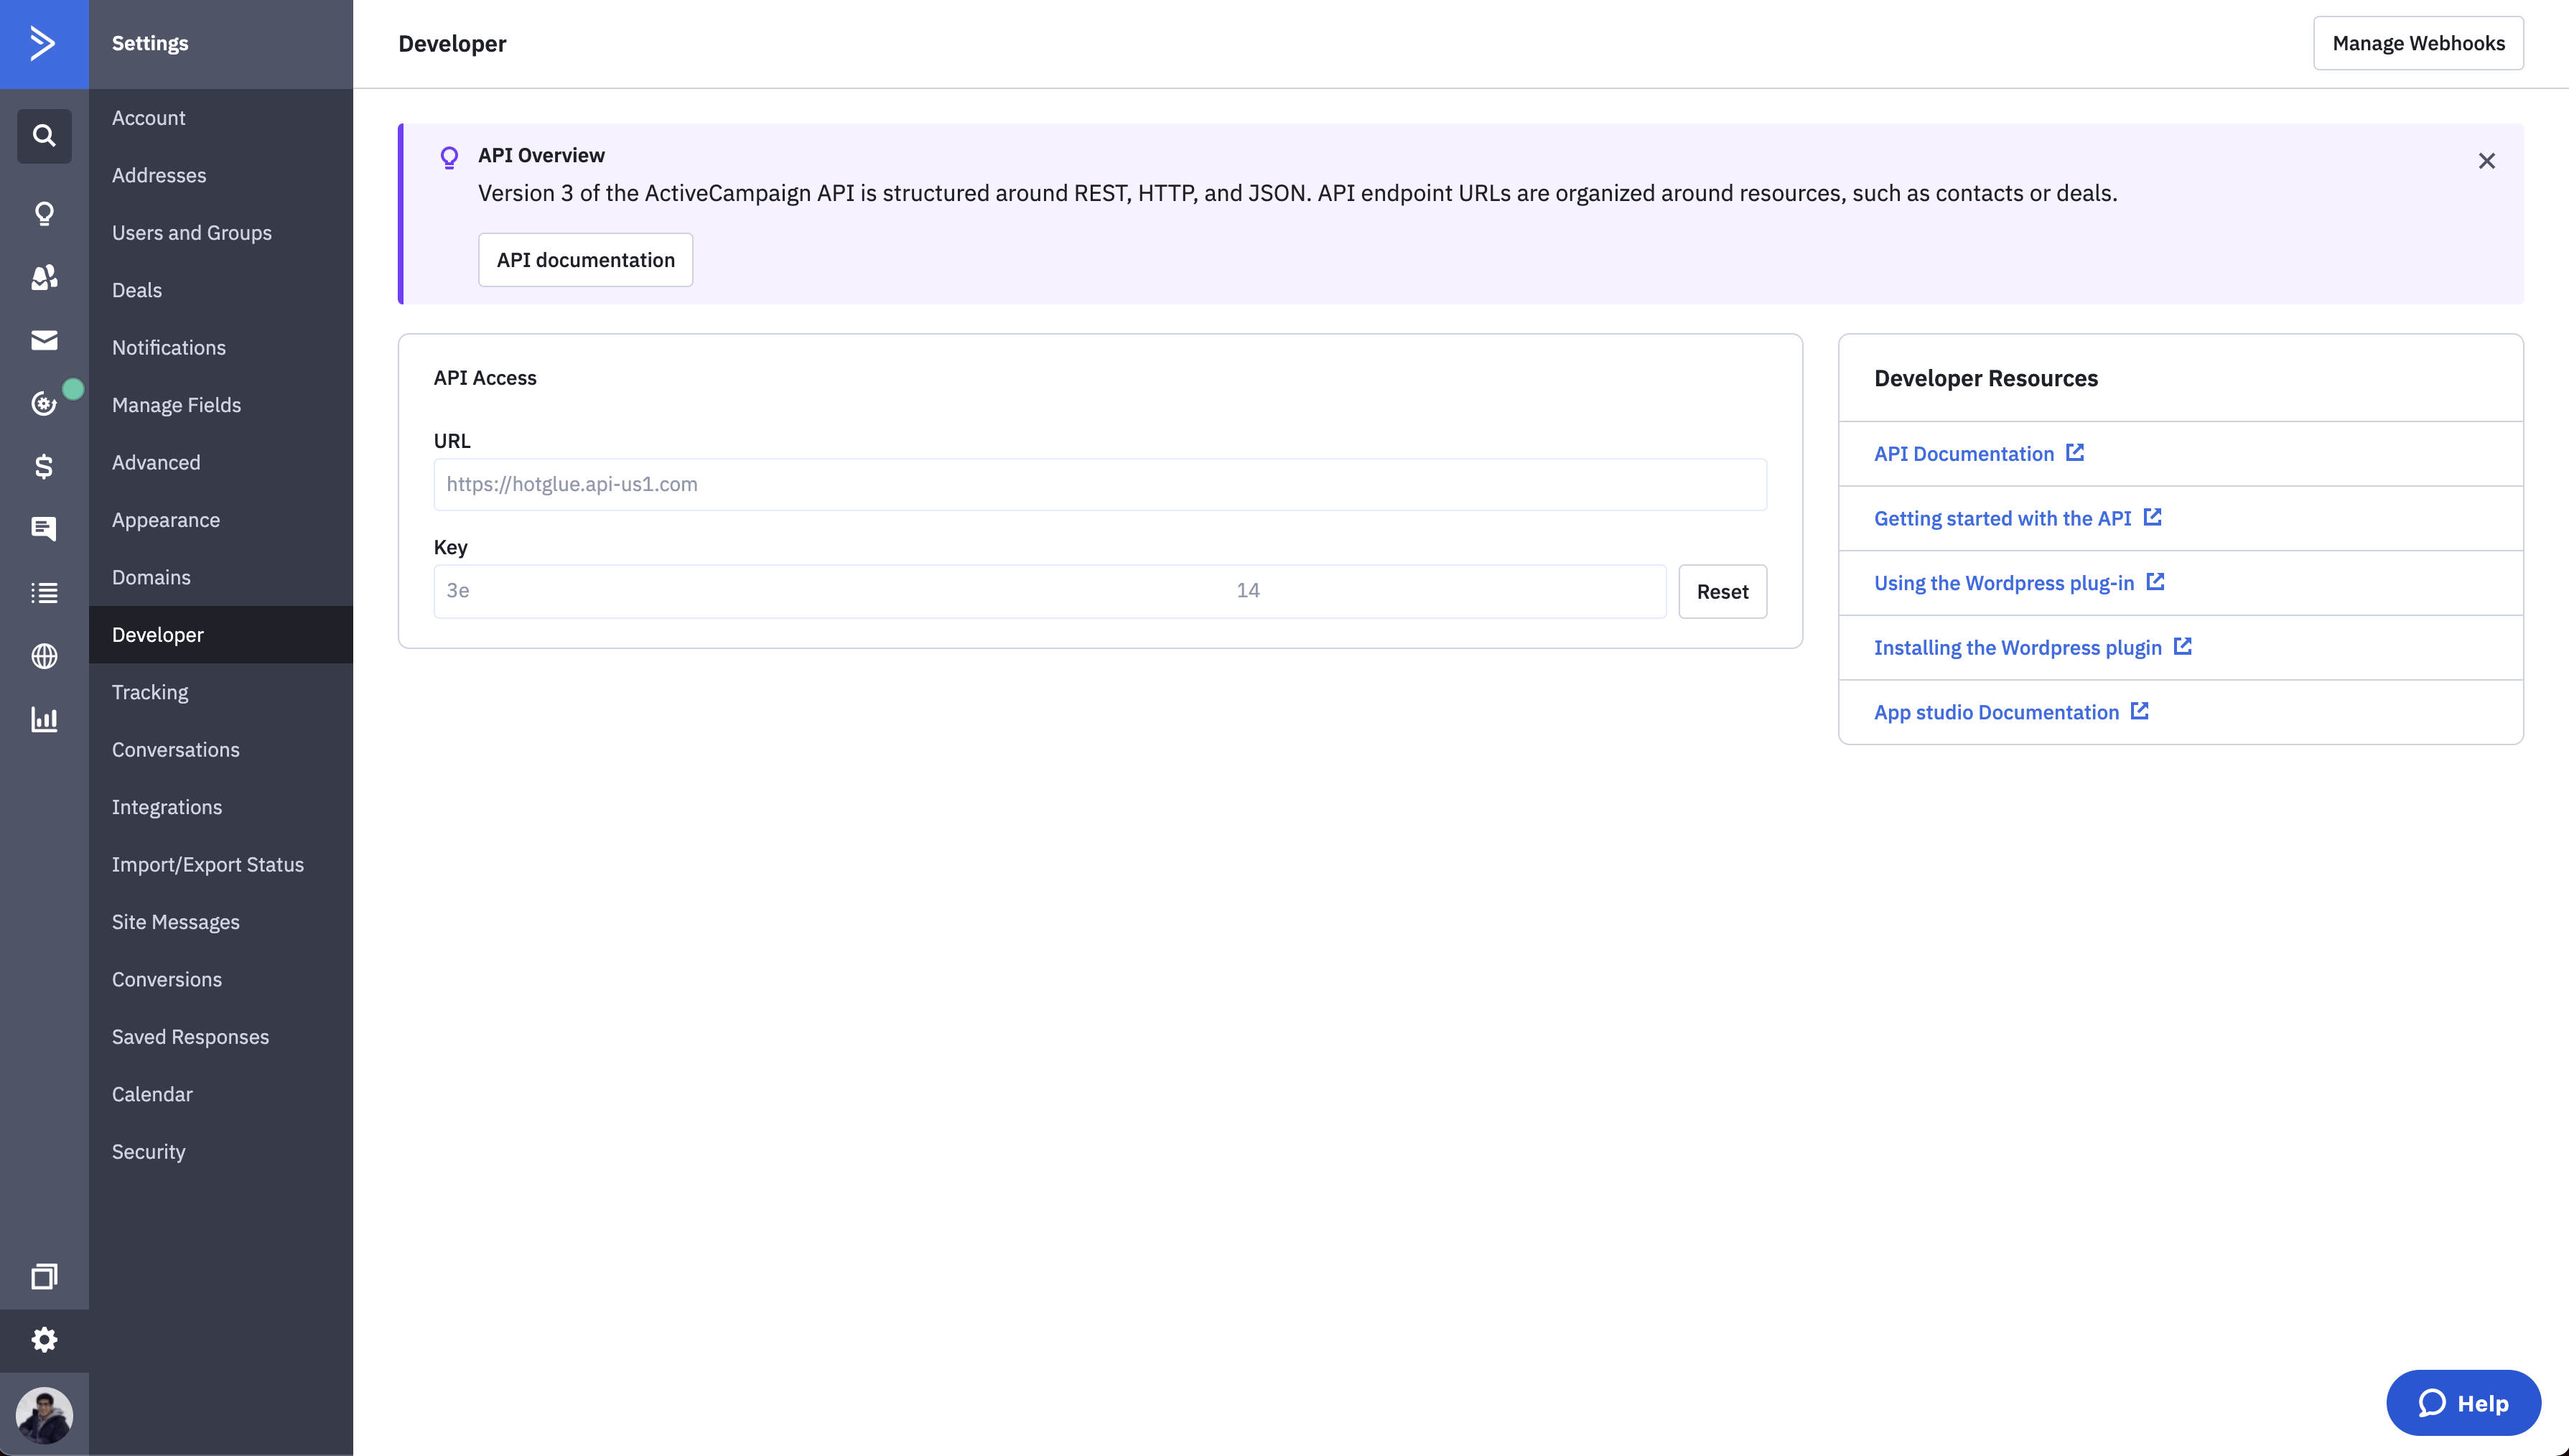Click external link icon beside Getting started with the API

pyautogui.click(x=2153, y=517)
